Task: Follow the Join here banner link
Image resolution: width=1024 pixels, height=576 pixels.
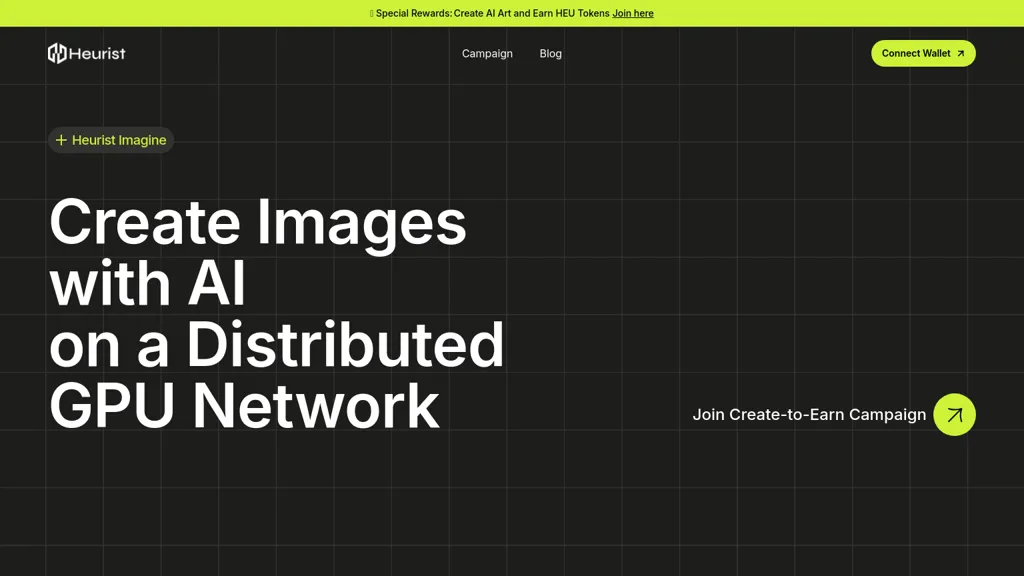Action: [633, 13]
